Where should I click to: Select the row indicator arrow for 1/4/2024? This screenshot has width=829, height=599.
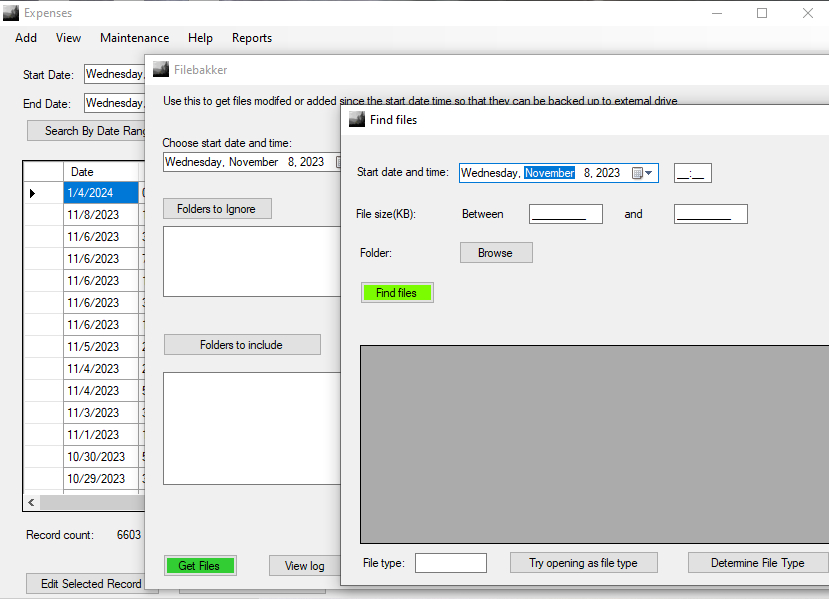click(32, 193)
